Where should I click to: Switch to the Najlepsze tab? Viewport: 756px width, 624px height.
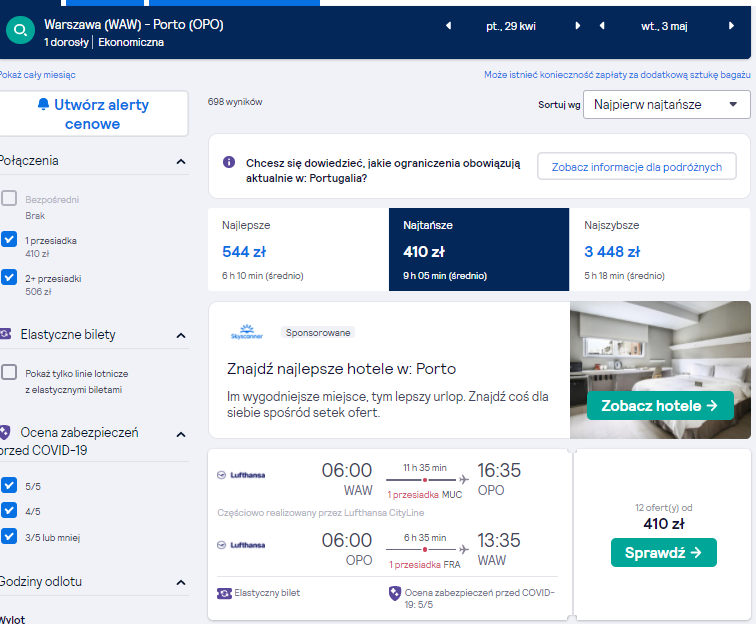[298, 249]
